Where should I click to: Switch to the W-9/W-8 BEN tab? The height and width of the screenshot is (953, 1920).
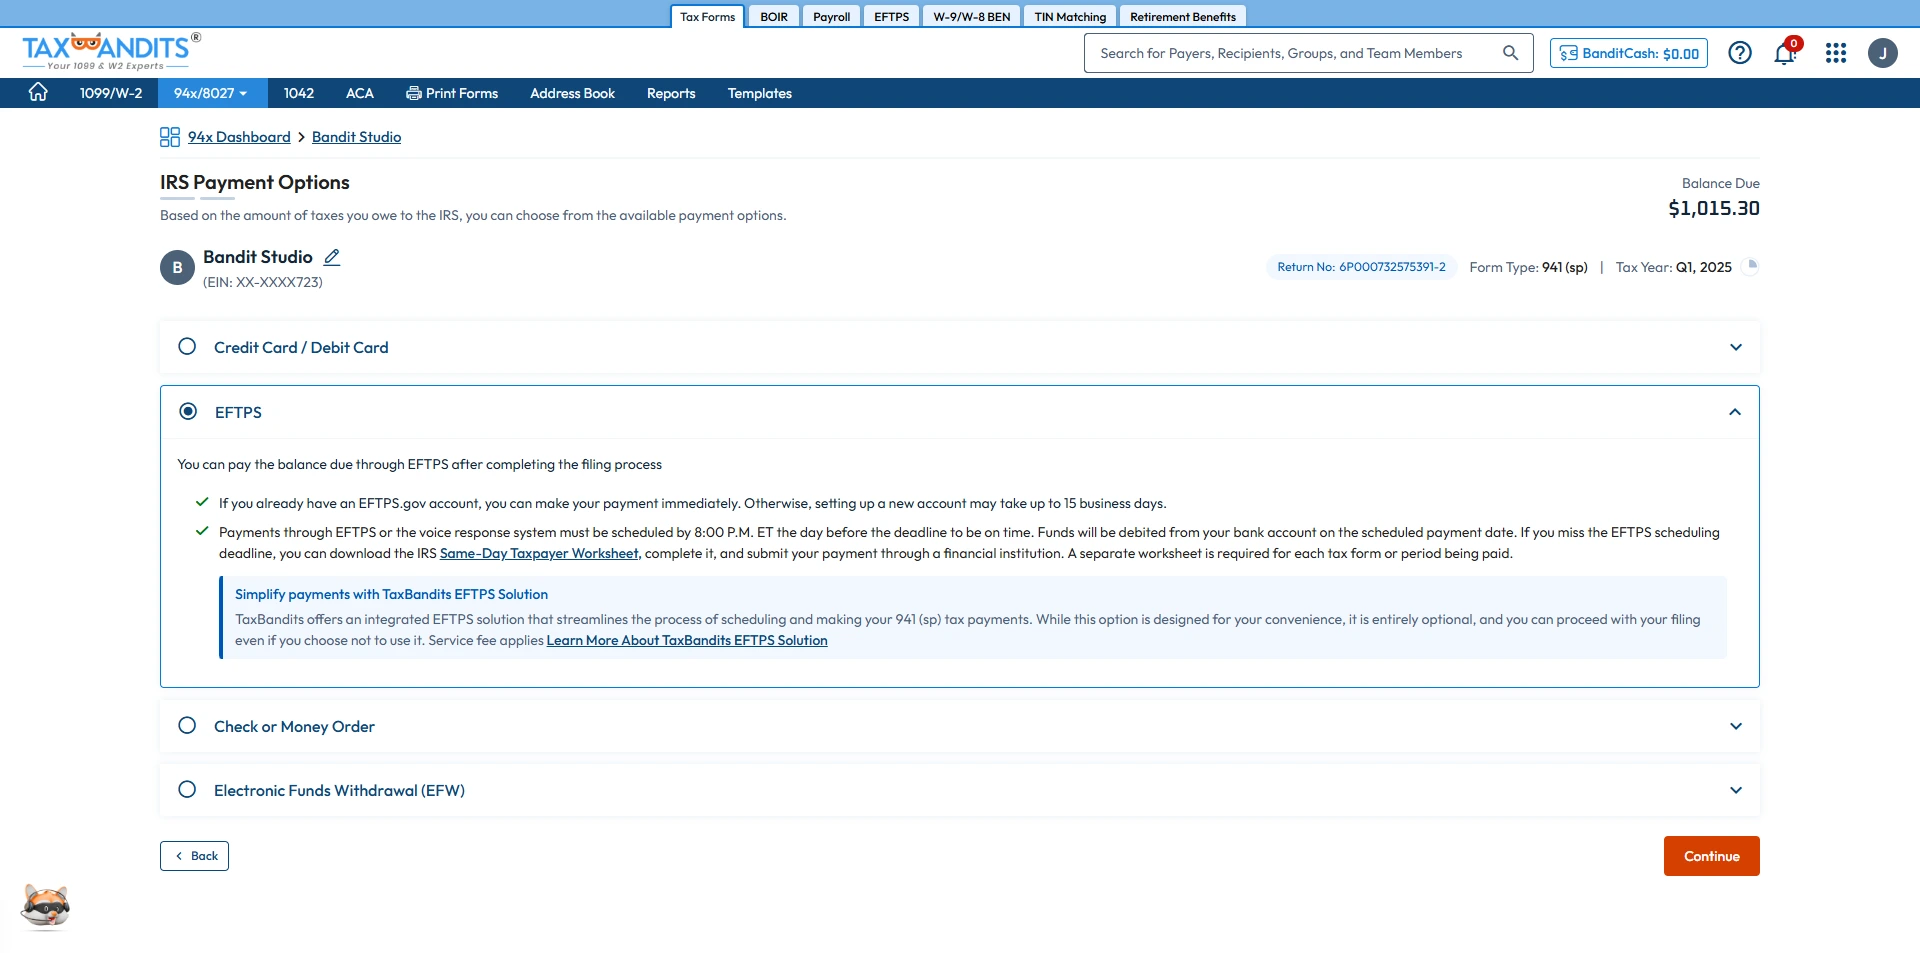[971, 17]
